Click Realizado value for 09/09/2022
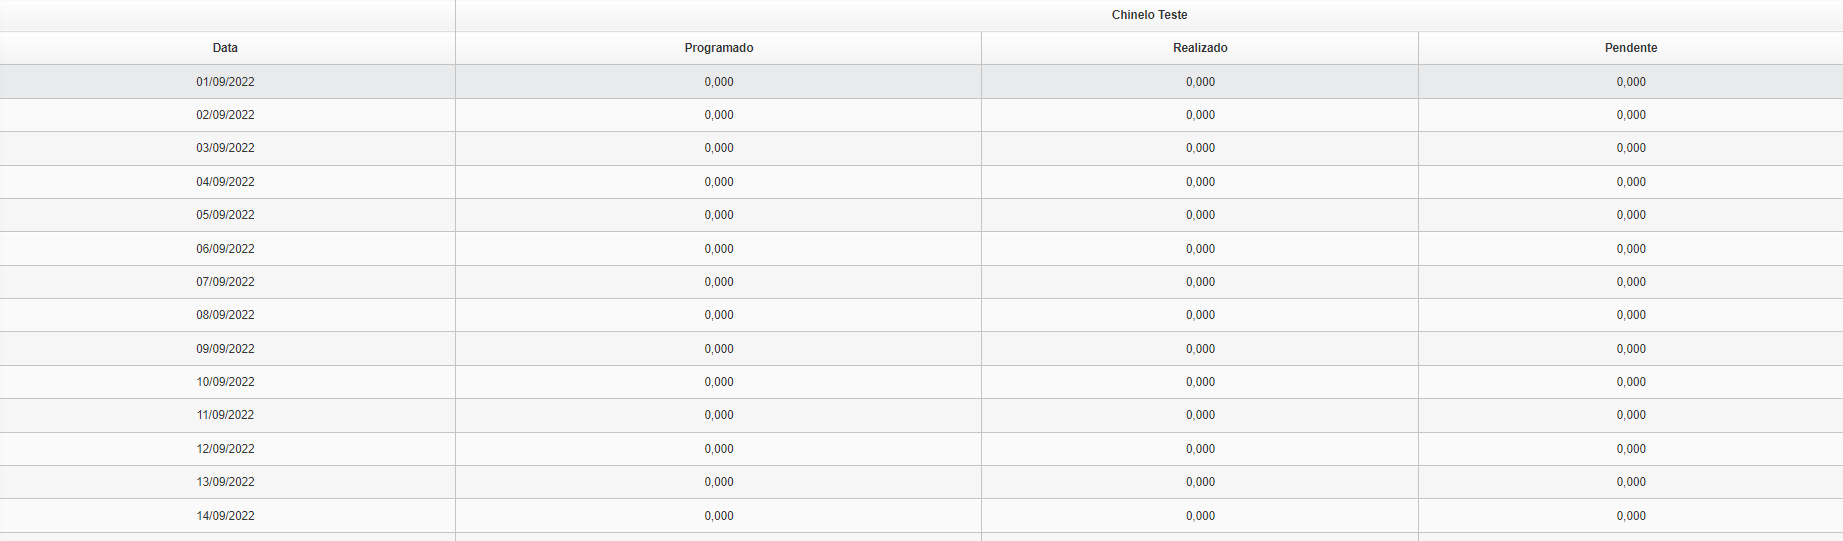 [x=1200, y=349]
